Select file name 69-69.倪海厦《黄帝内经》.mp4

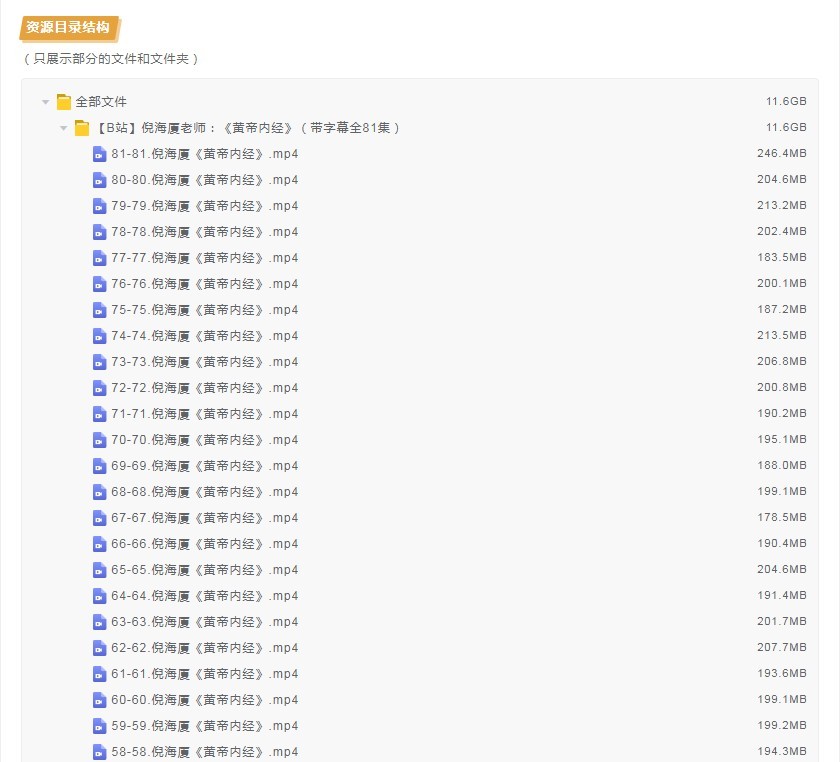(x=205, y=466)
